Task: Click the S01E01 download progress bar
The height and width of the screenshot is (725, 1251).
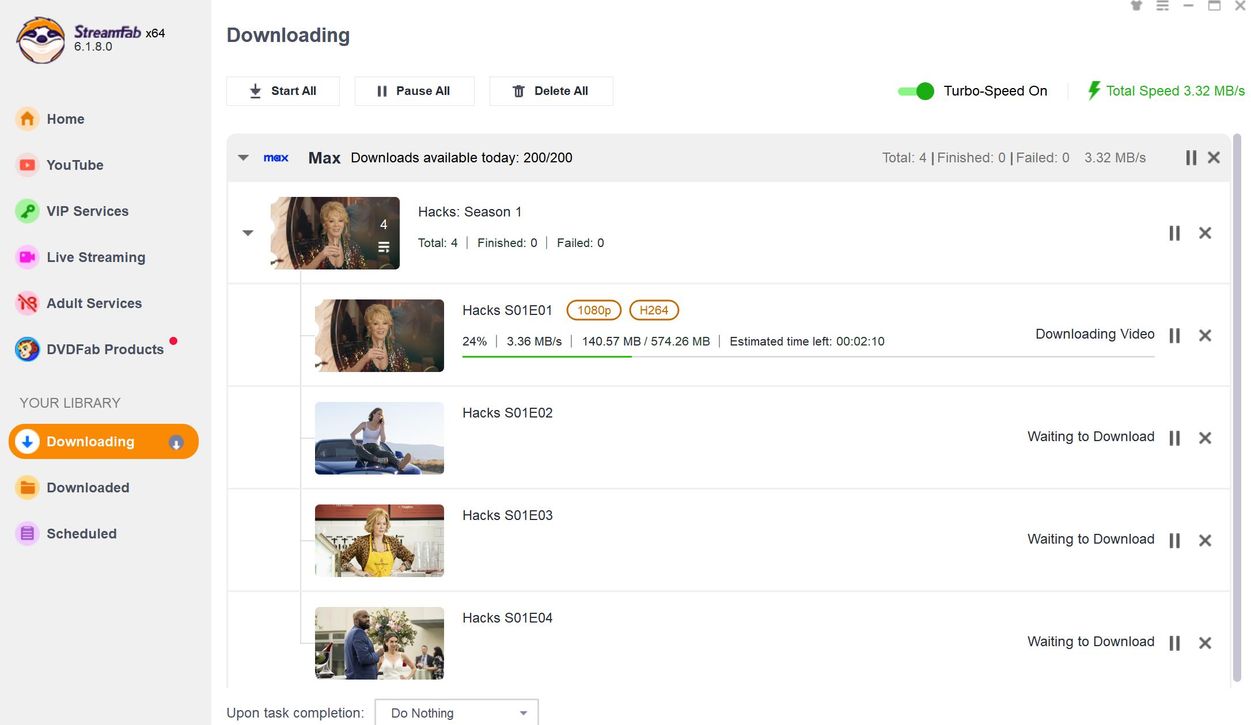Action: pos(808,356)
